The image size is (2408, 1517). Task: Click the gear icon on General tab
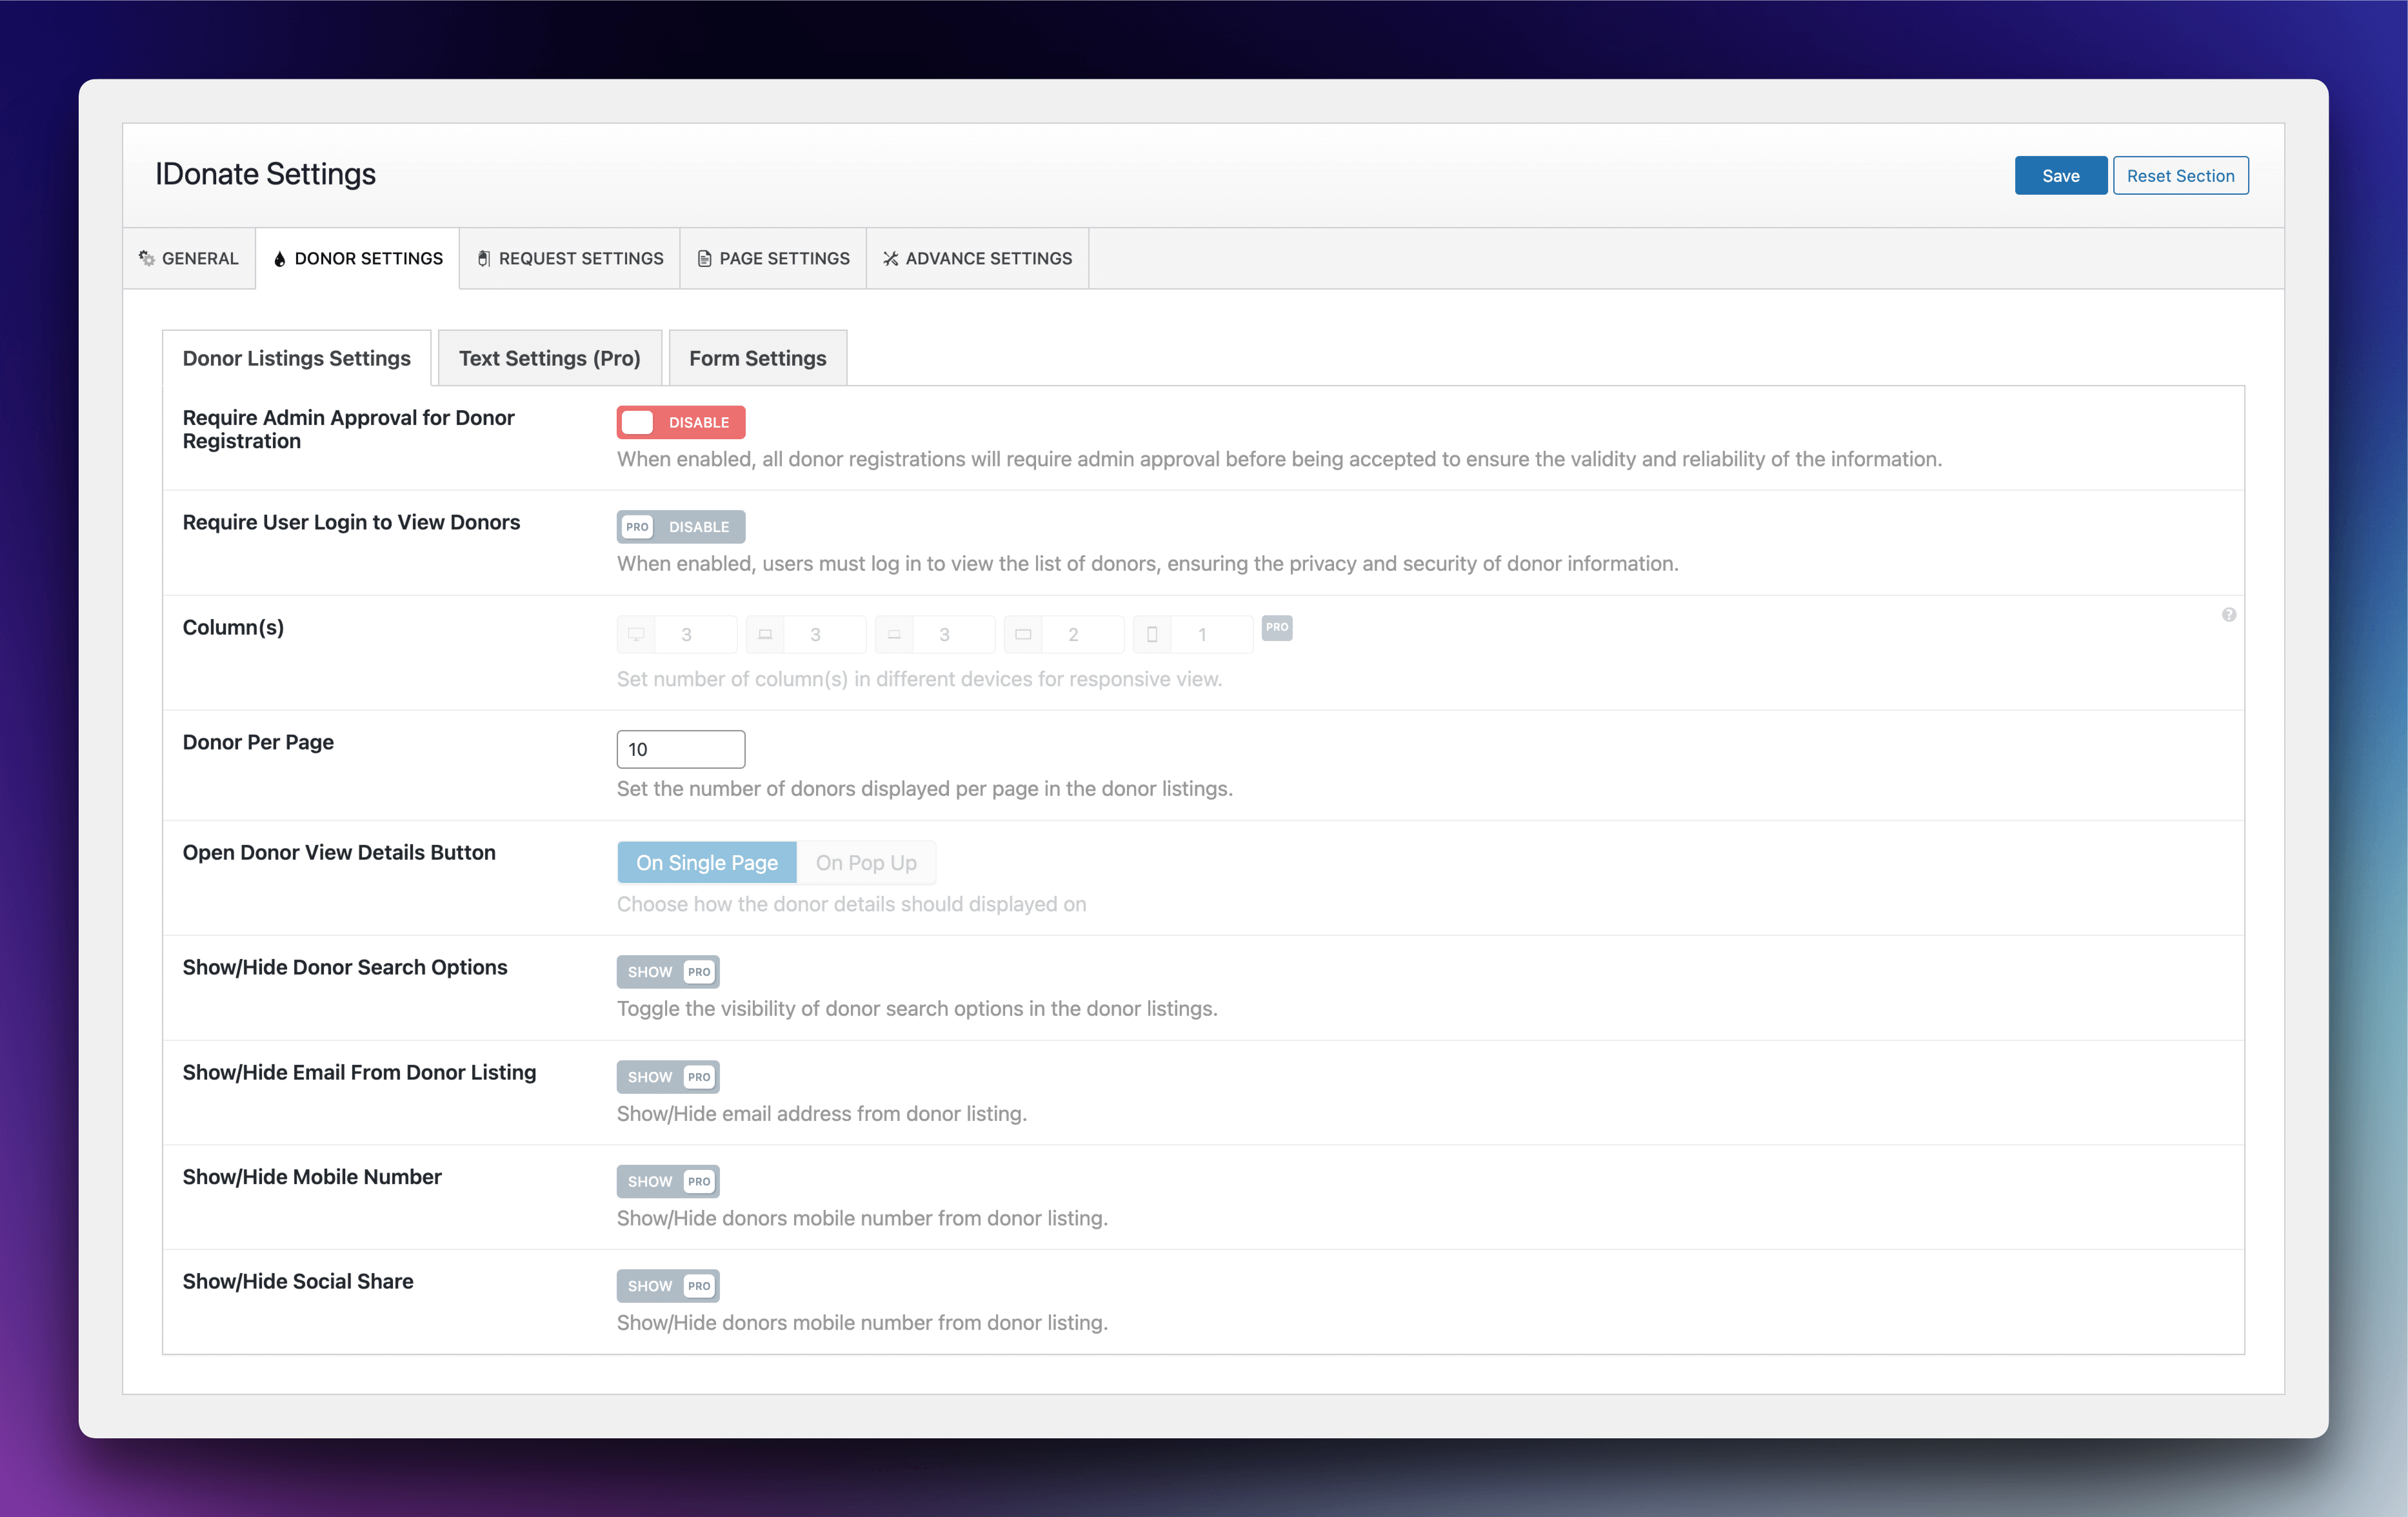tap(147, 258)
